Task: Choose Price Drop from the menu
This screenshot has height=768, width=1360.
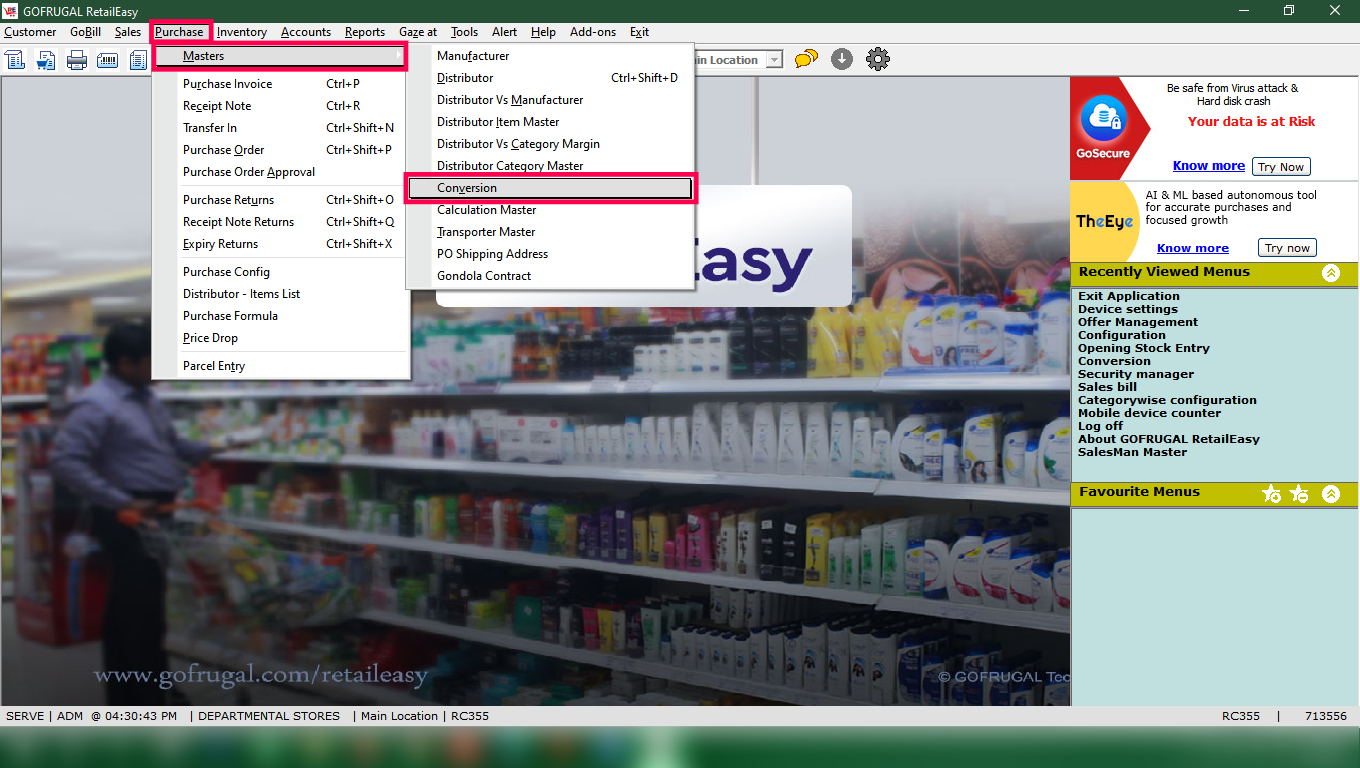Action: coord(281,338)
